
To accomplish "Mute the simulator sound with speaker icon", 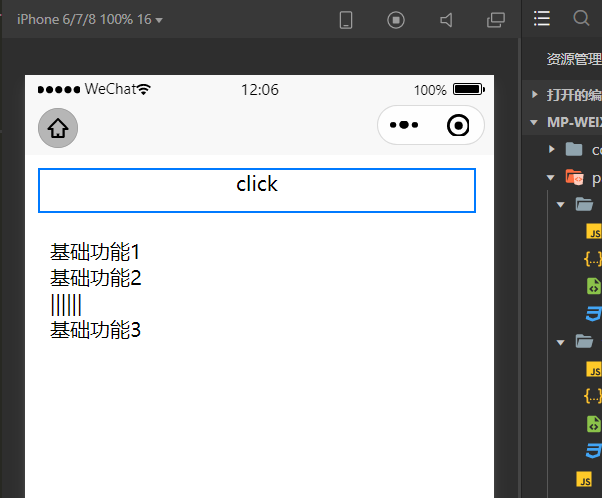I will click(446, 19).
